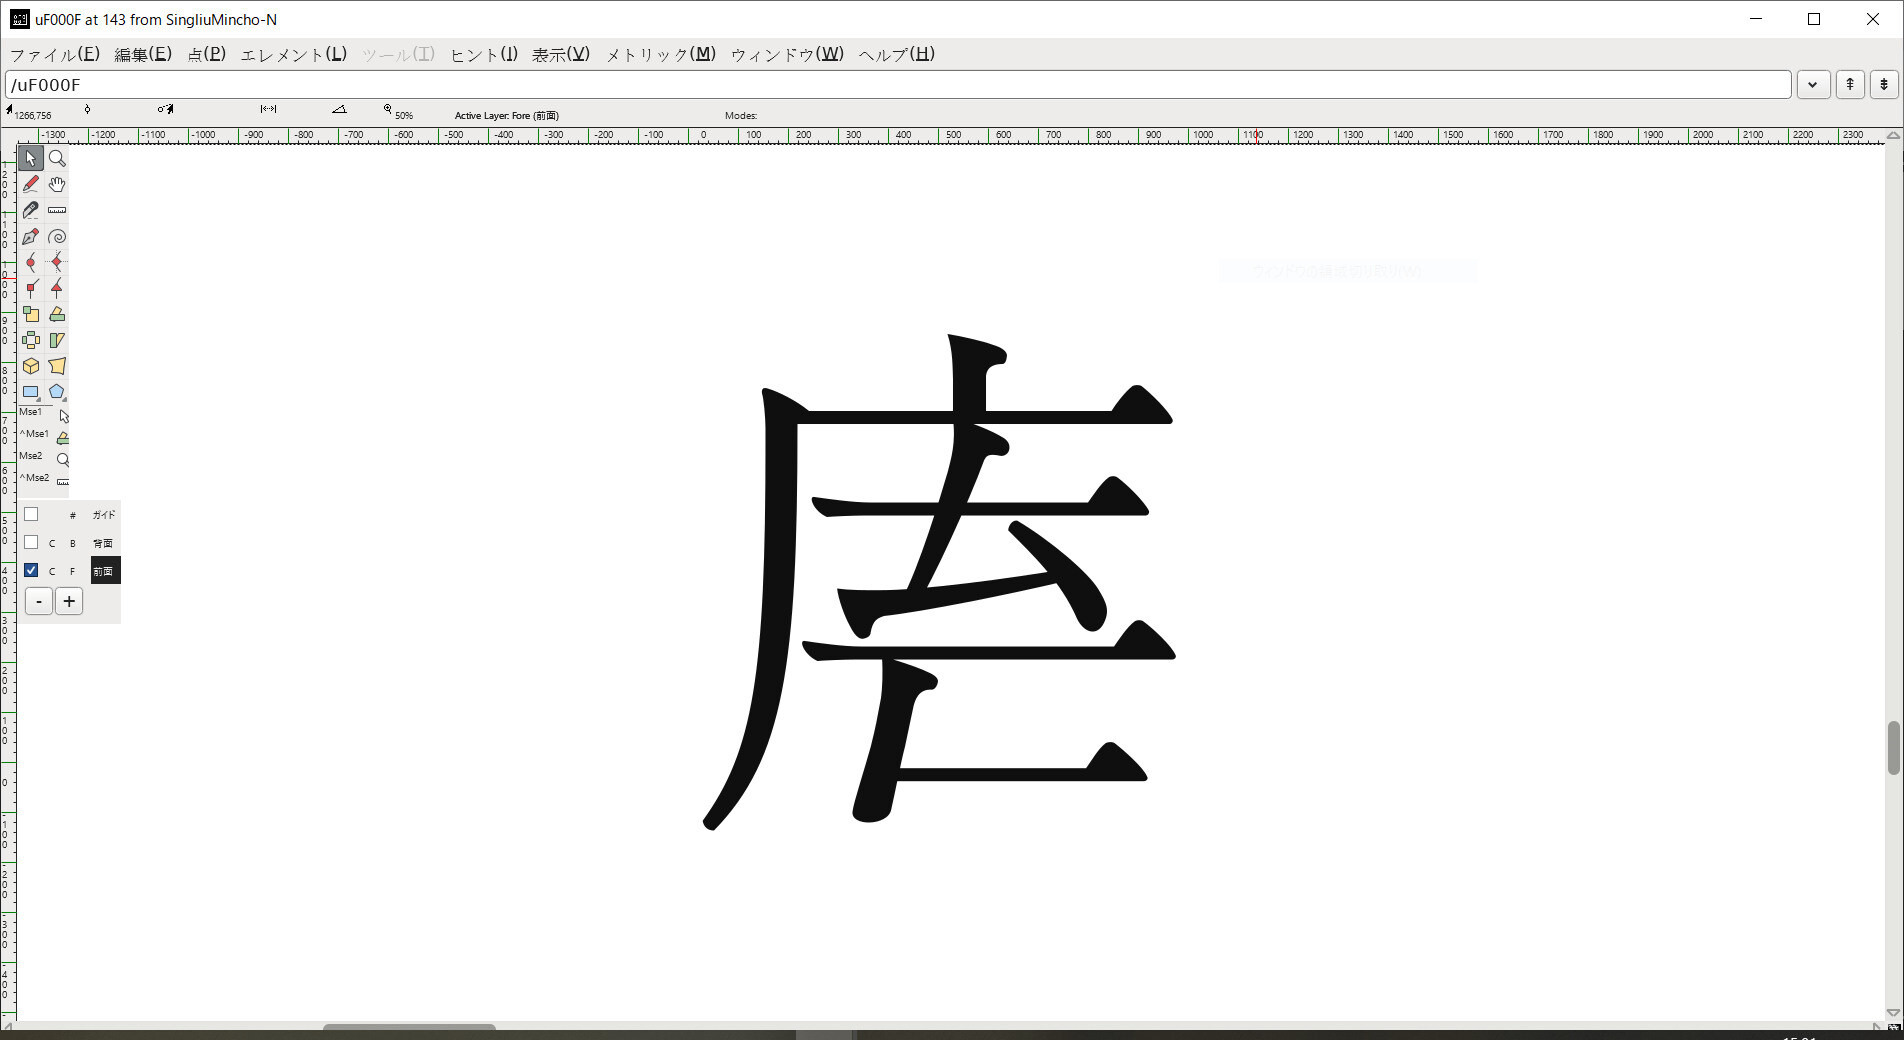Open the ヘルプ menu
This screenshot has width=1904, height=1040.
tap(894, 55)
